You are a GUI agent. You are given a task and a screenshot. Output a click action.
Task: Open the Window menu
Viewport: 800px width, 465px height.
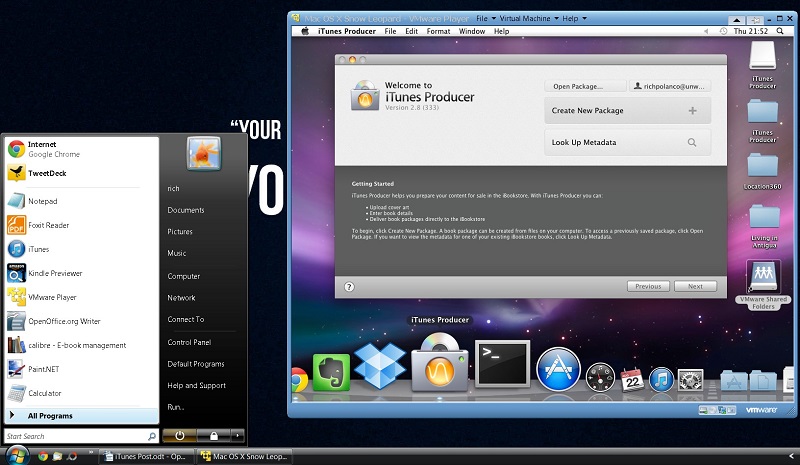[x=472, y=31]
